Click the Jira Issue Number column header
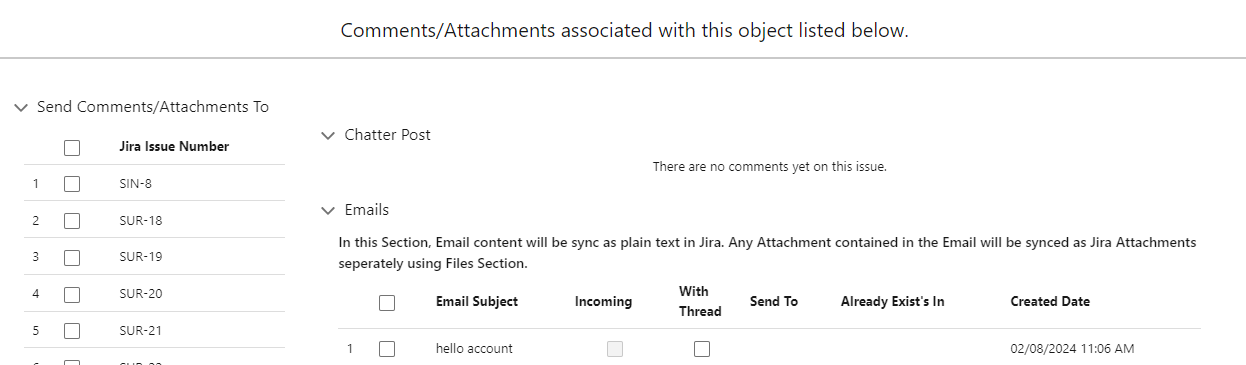This screenshot has height=365, width=1246. (x=174, y=147)
